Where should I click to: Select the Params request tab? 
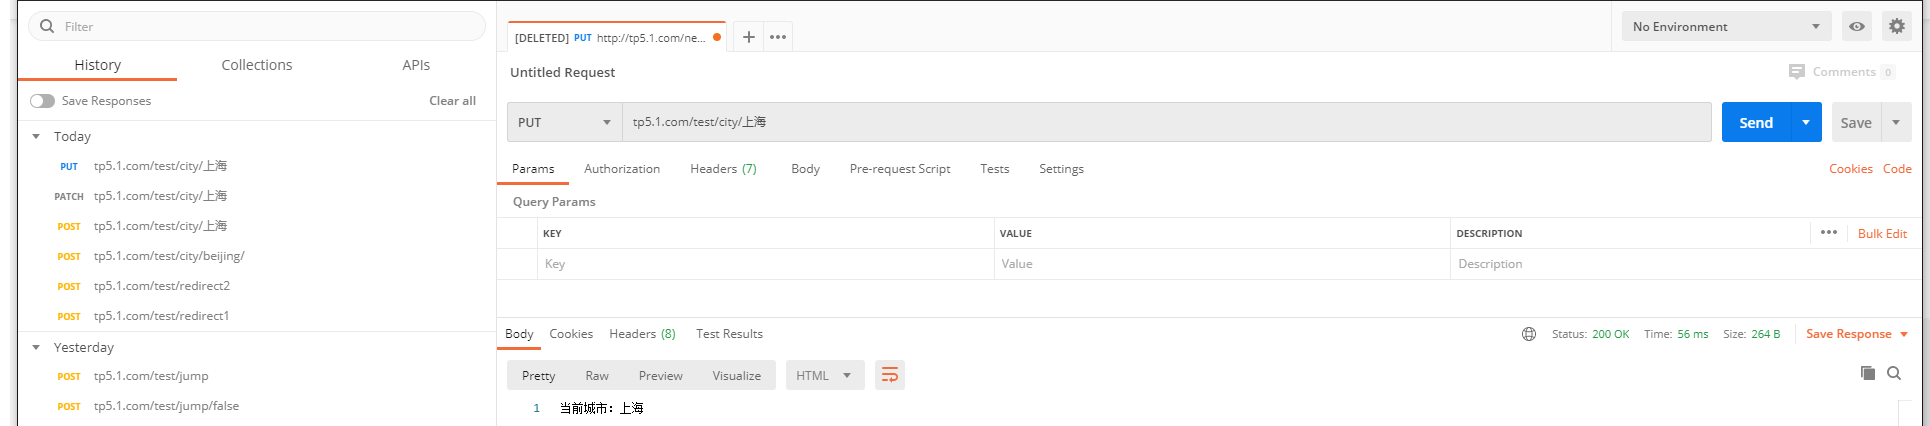coord(533,169)
